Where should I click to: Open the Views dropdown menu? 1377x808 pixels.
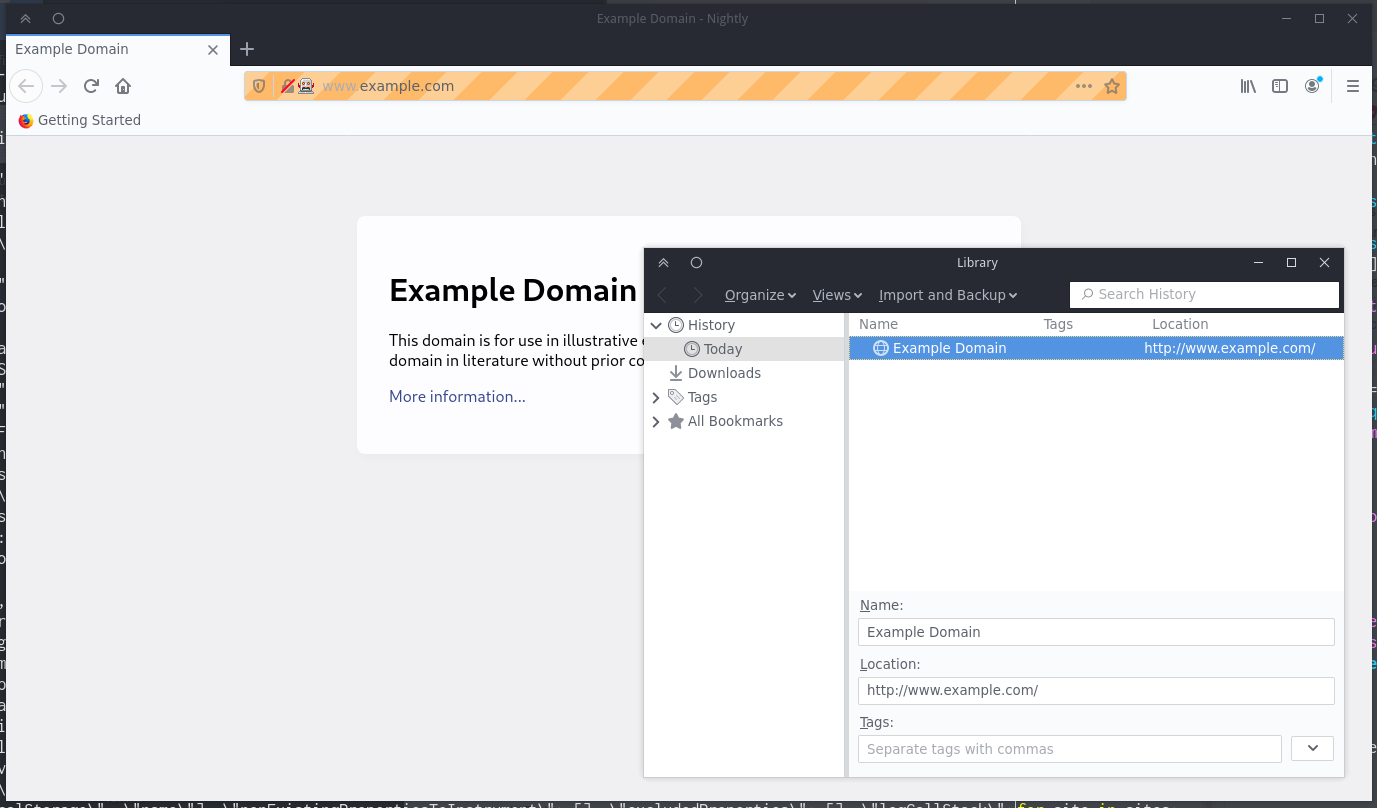point(837,295)
